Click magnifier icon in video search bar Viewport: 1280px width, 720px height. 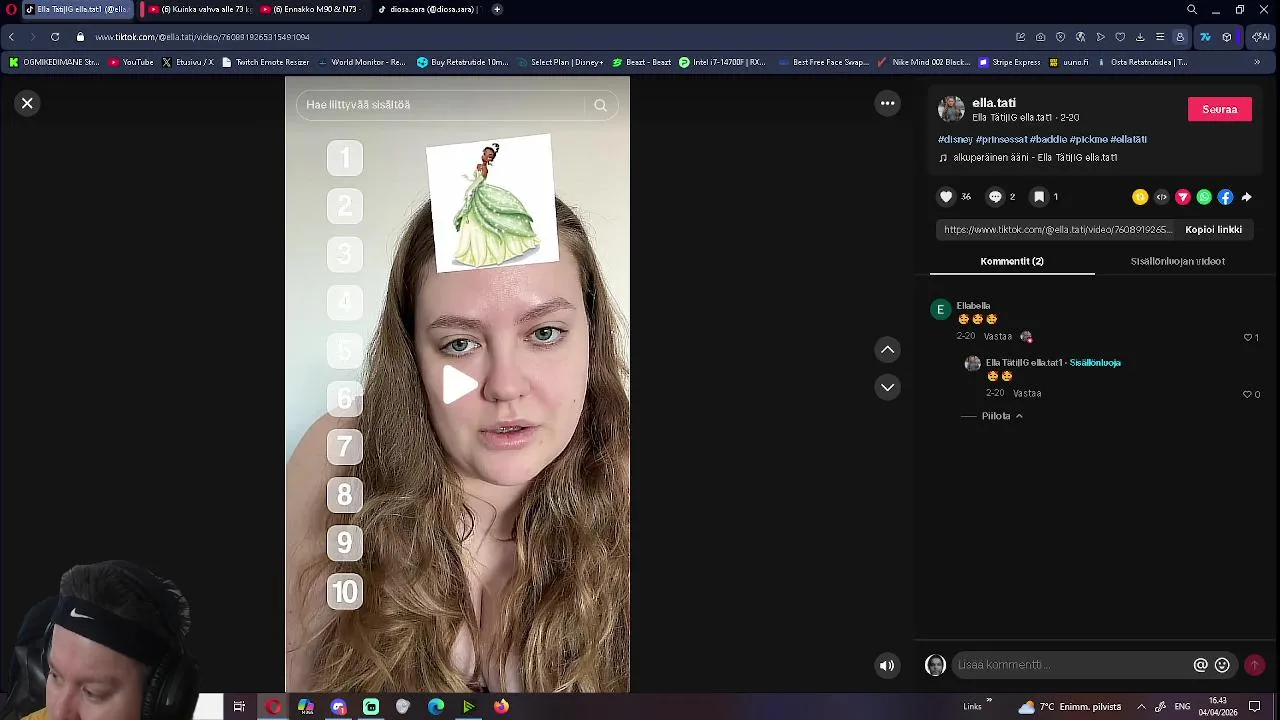(x=600, y=104)
